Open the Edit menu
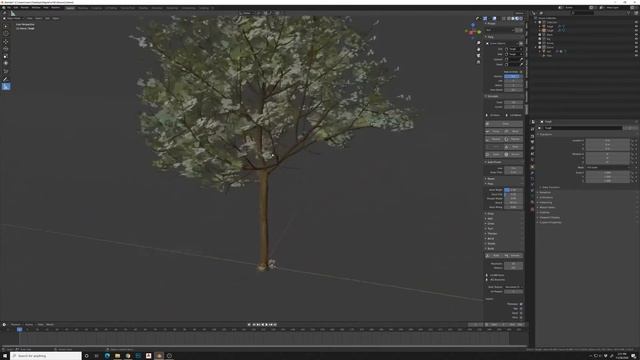The image size is (640, 360). (16, 7)
